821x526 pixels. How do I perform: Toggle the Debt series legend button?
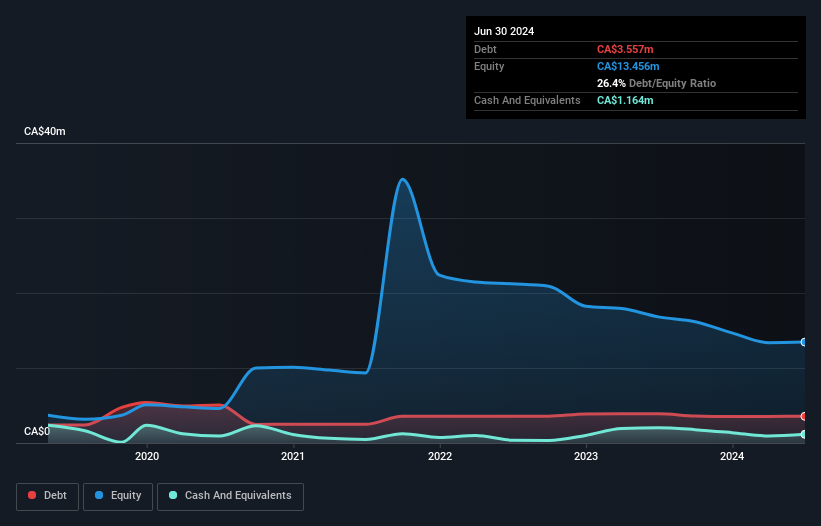point(48,496)
